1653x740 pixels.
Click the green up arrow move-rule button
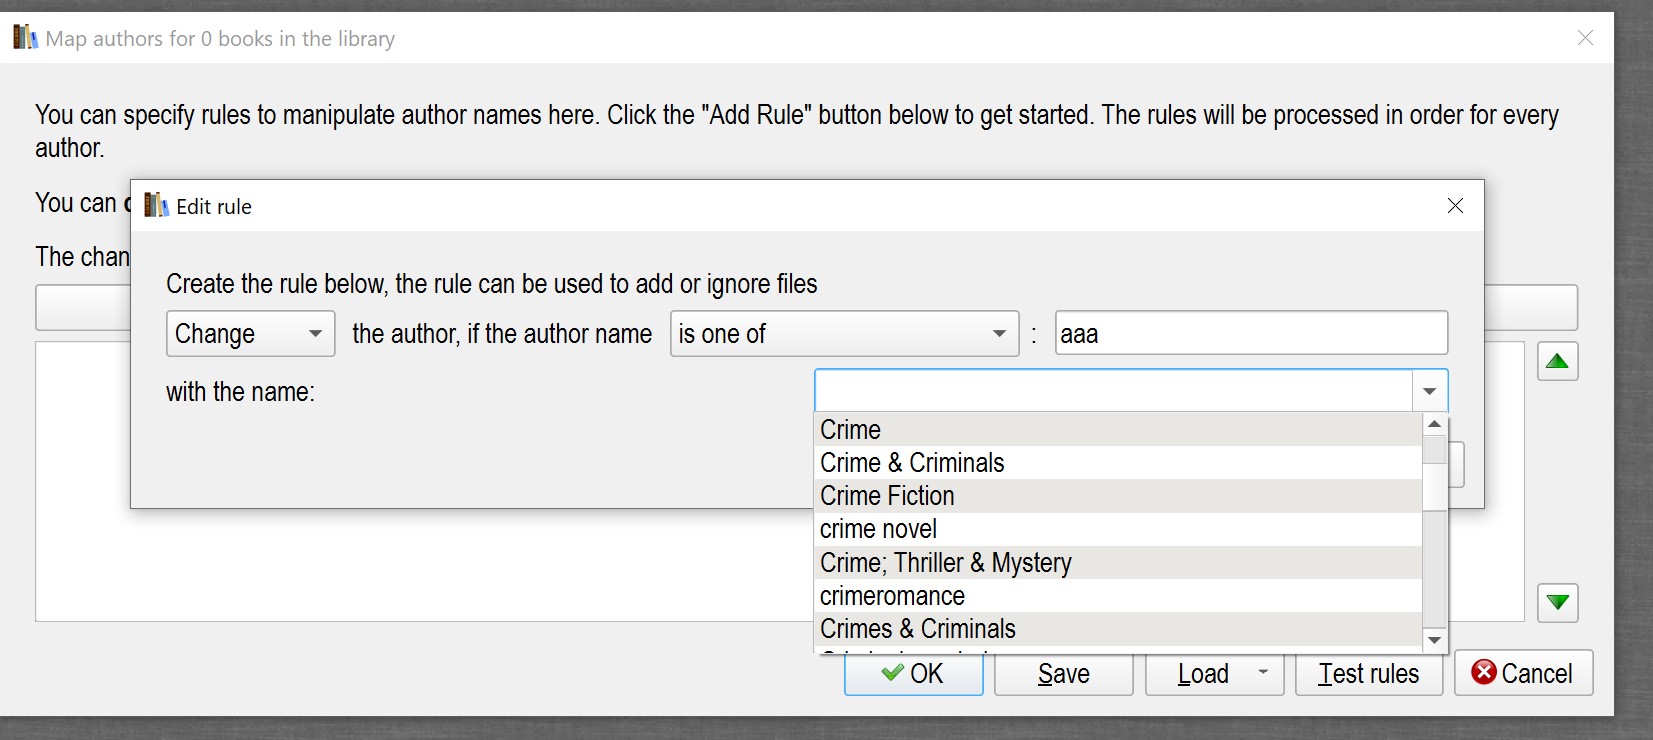pyautogui.click(x=1557, y=361)
